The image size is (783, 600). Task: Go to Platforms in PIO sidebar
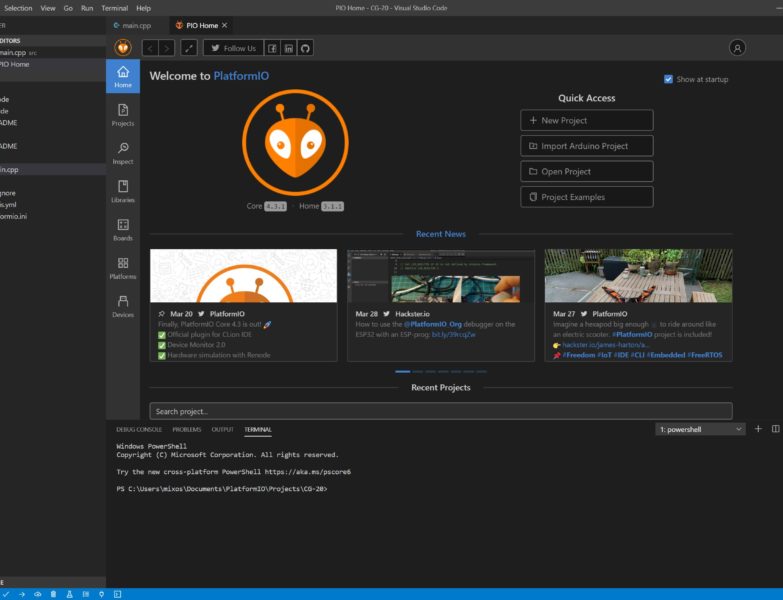123,268
